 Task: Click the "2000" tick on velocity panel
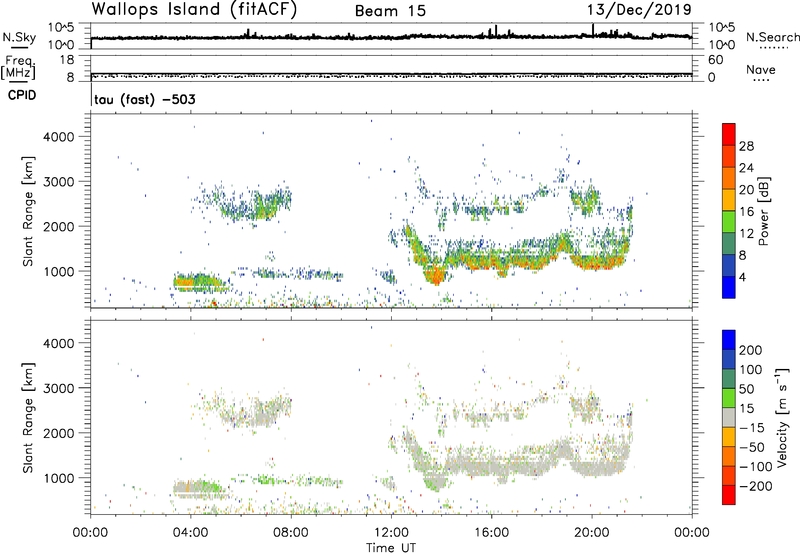[x=59, y=433]
